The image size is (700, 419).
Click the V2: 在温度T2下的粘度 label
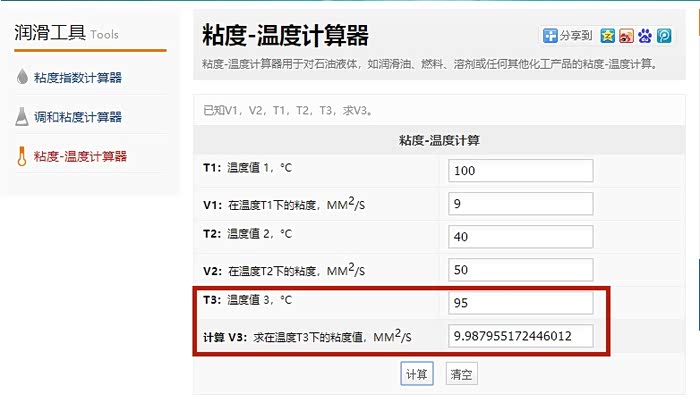284,270
